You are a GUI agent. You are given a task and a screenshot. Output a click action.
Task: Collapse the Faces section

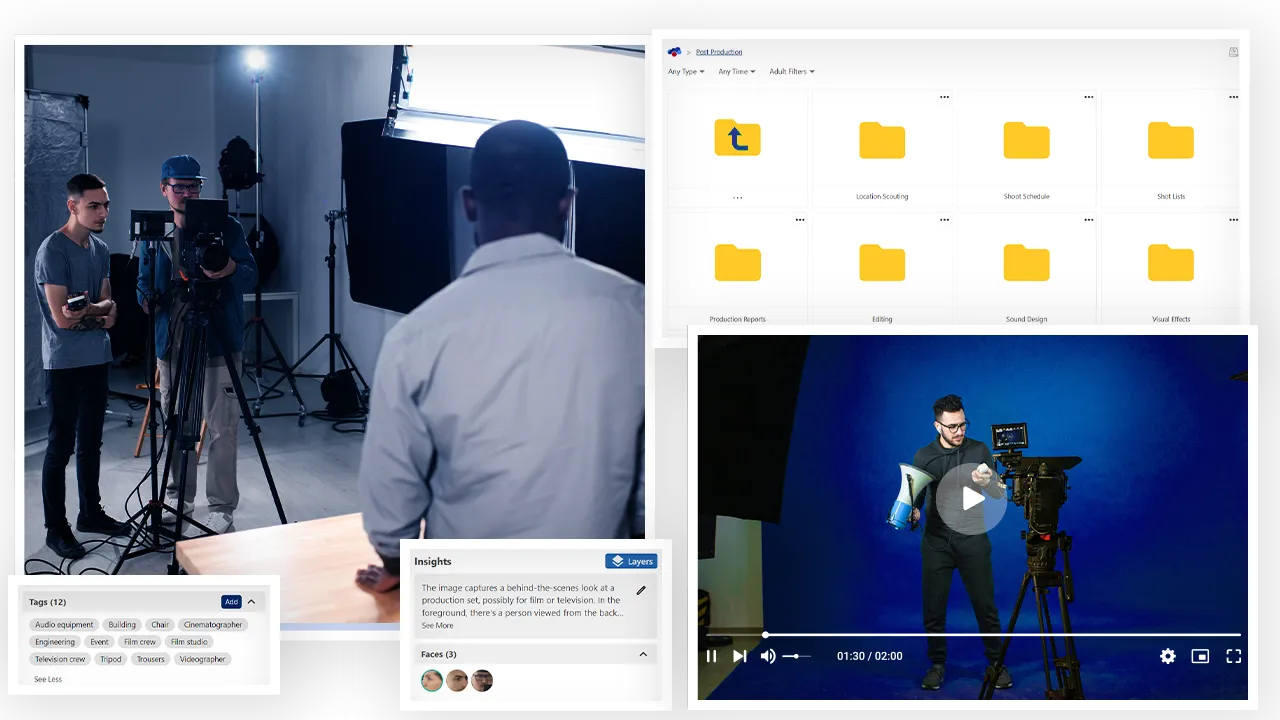(643, 653)
